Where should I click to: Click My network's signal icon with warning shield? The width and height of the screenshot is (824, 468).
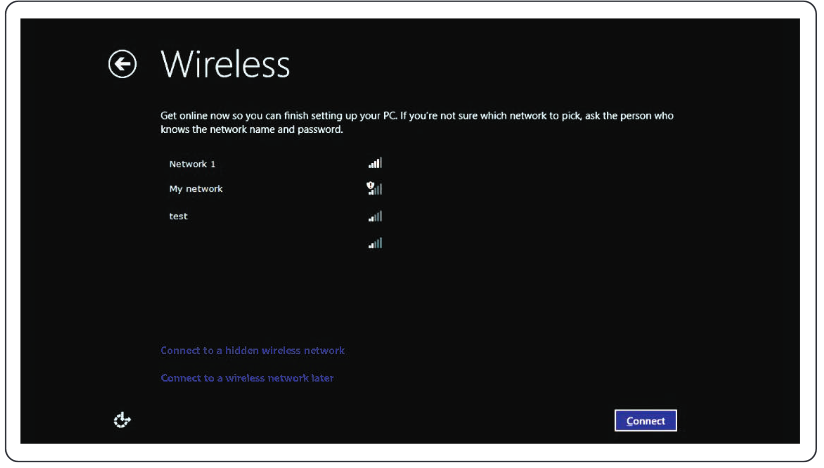(375, 188)
